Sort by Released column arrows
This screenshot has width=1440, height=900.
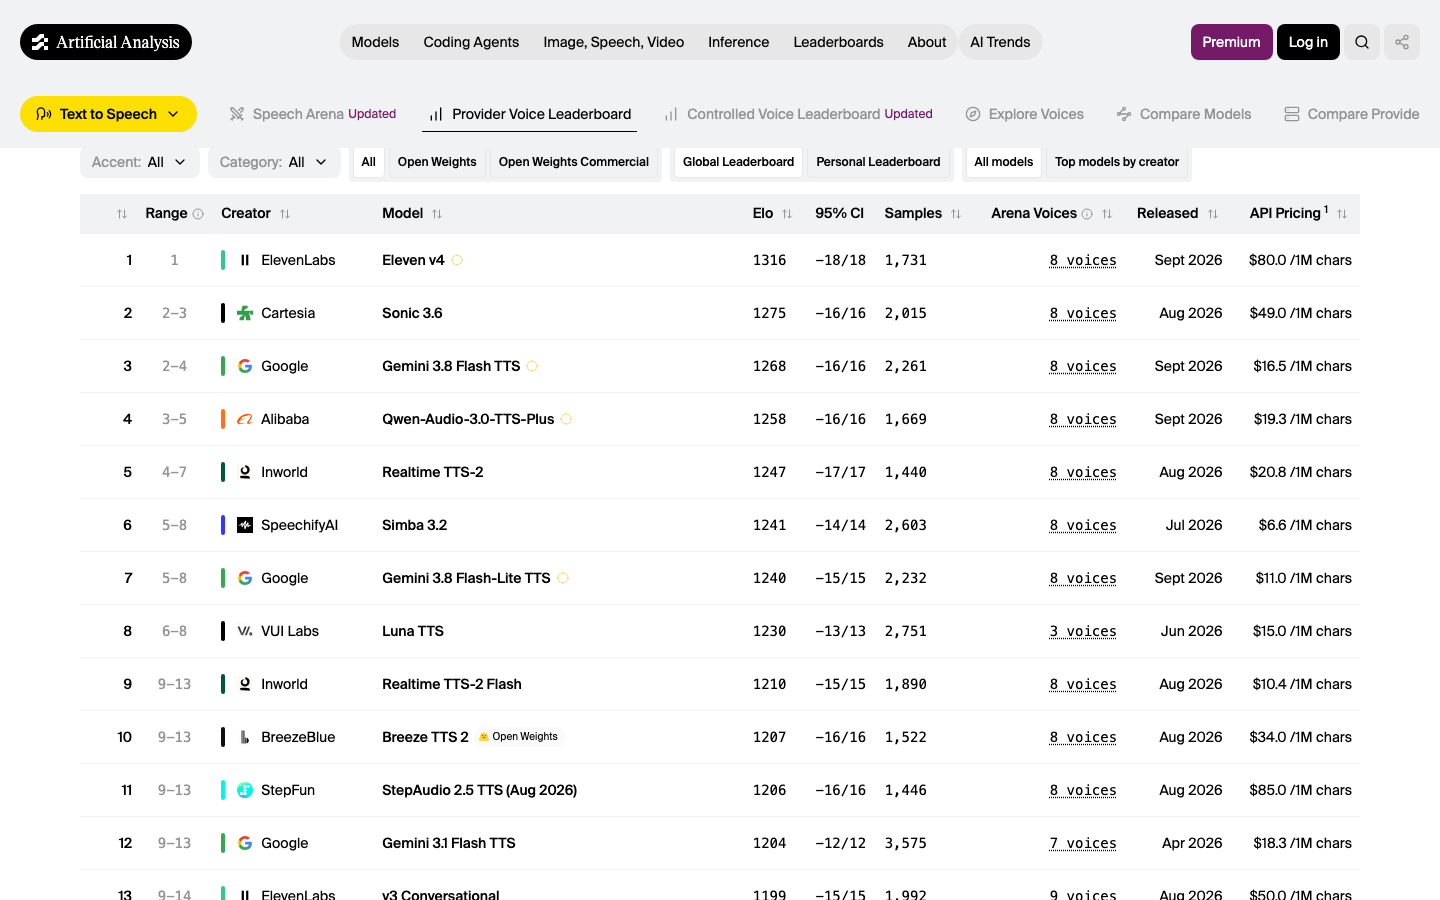pyautogui.click(x=1213, y=214)
